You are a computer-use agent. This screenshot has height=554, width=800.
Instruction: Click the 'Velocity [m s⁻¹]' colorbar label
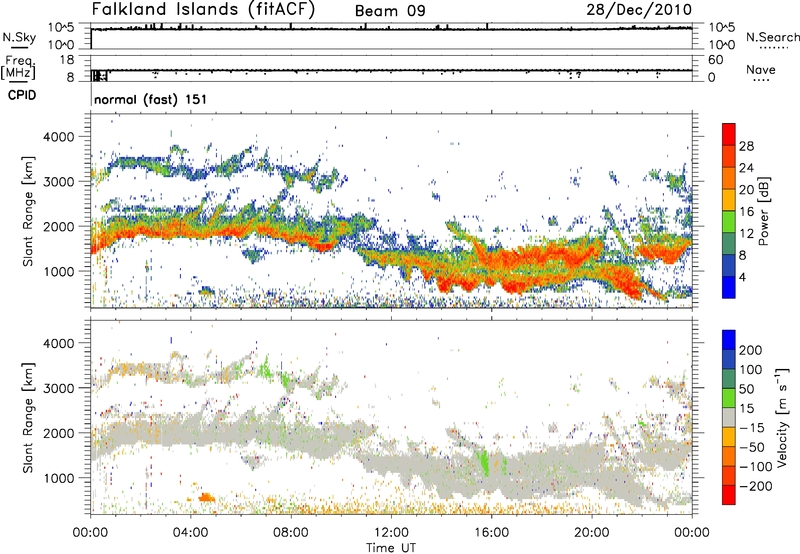coord(782,417)
